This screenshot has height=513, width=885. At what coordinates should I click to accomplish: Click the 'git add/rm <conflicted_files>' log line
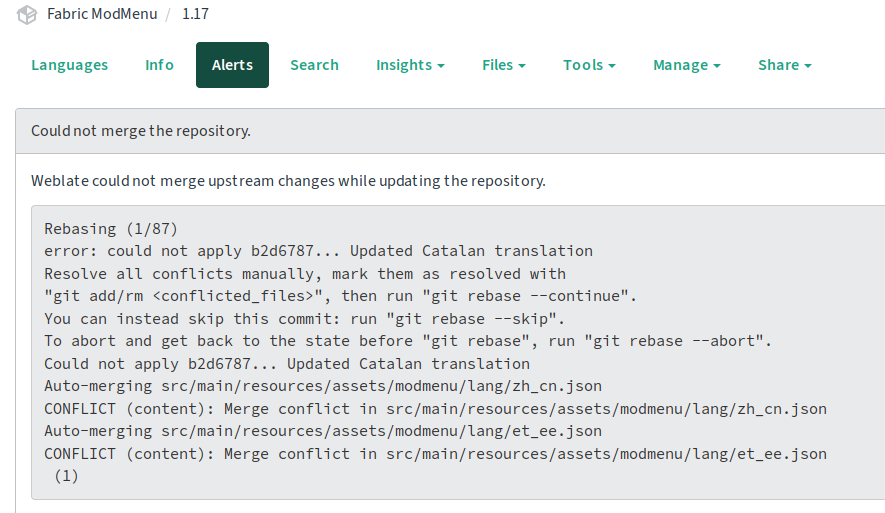pyautogui.click(x=340, y=296)
